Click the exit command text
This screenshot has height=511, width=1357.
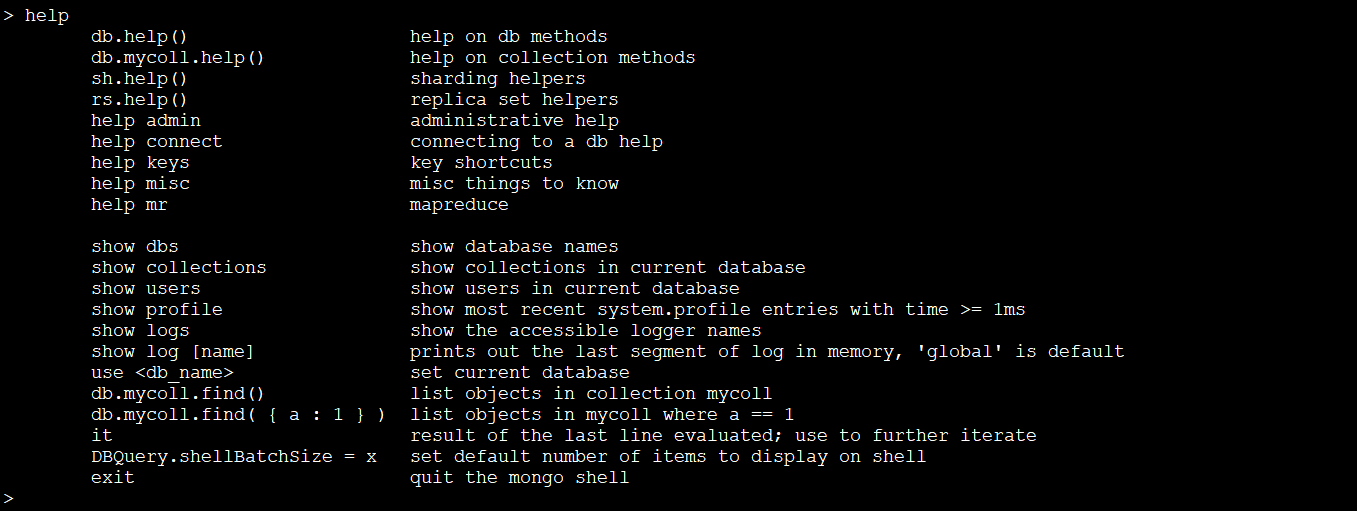113,477
